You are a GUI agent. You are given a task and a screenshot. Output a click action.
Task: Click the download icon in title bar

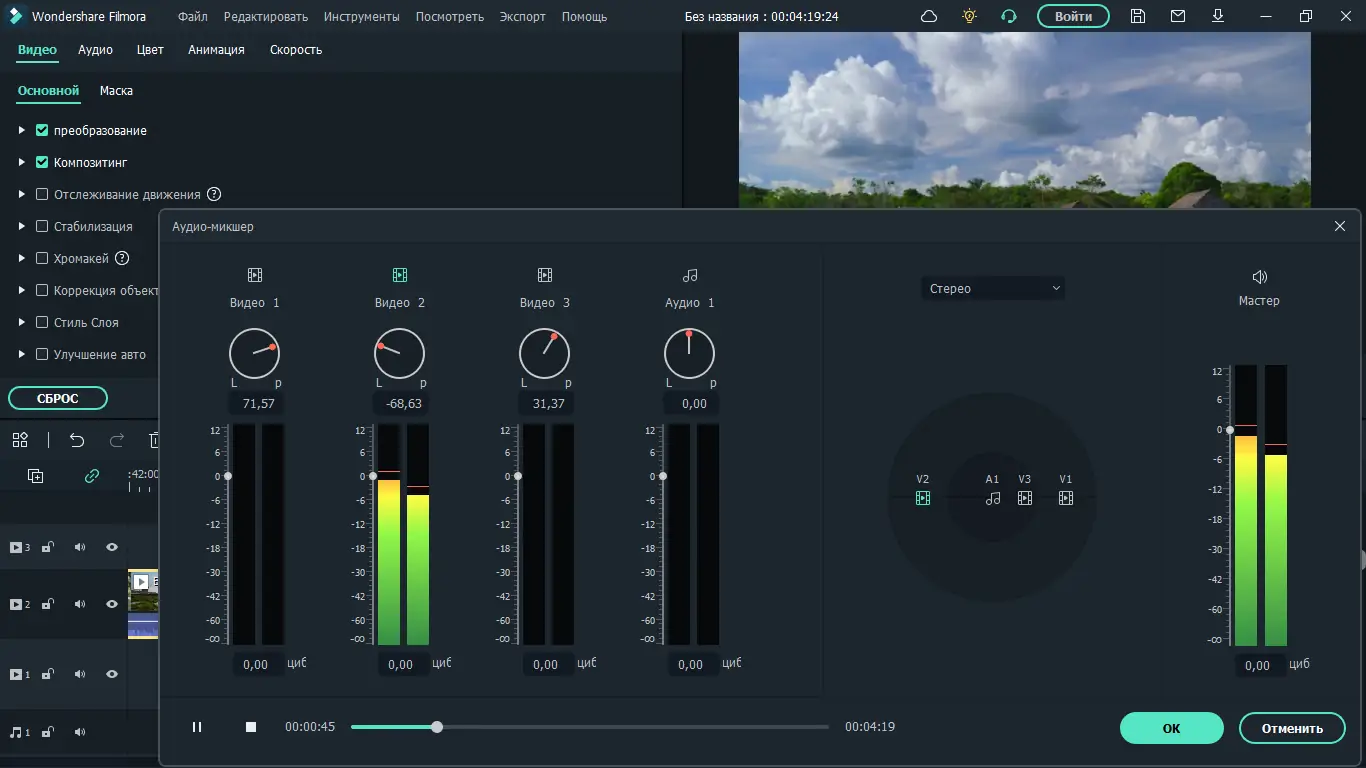[1218, 16]
